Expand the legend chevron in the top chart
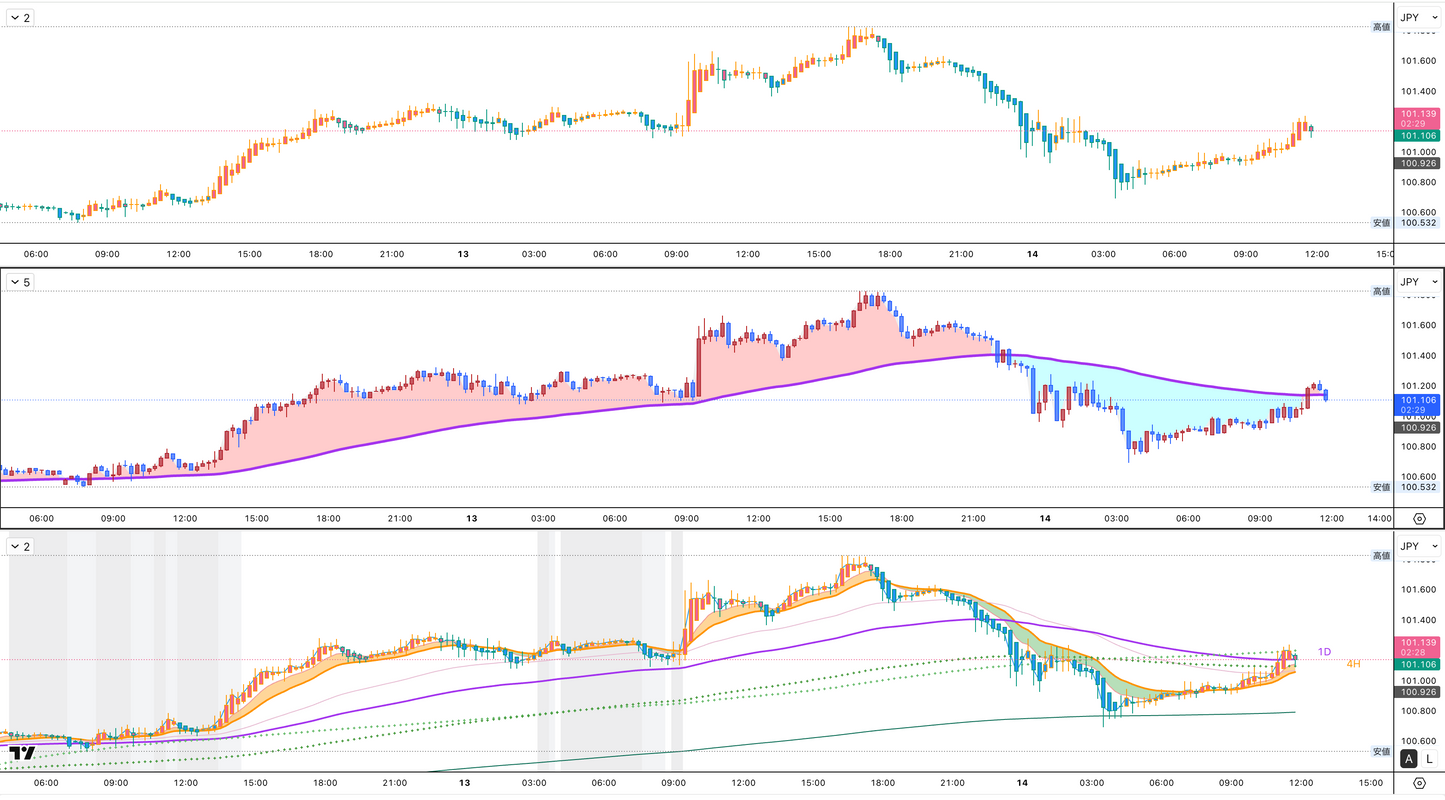This screenshot has height=800, width=1445. point(15,17)
